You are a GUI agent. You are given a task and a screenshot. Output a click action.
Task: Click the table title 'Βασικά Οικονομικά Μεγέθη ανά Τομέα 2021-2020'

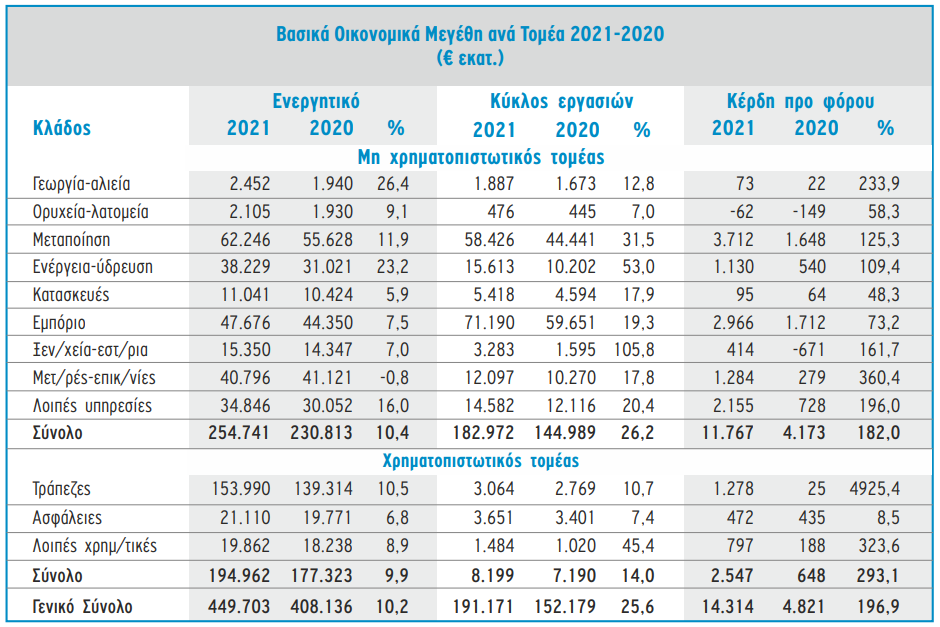tap(470, 34)
